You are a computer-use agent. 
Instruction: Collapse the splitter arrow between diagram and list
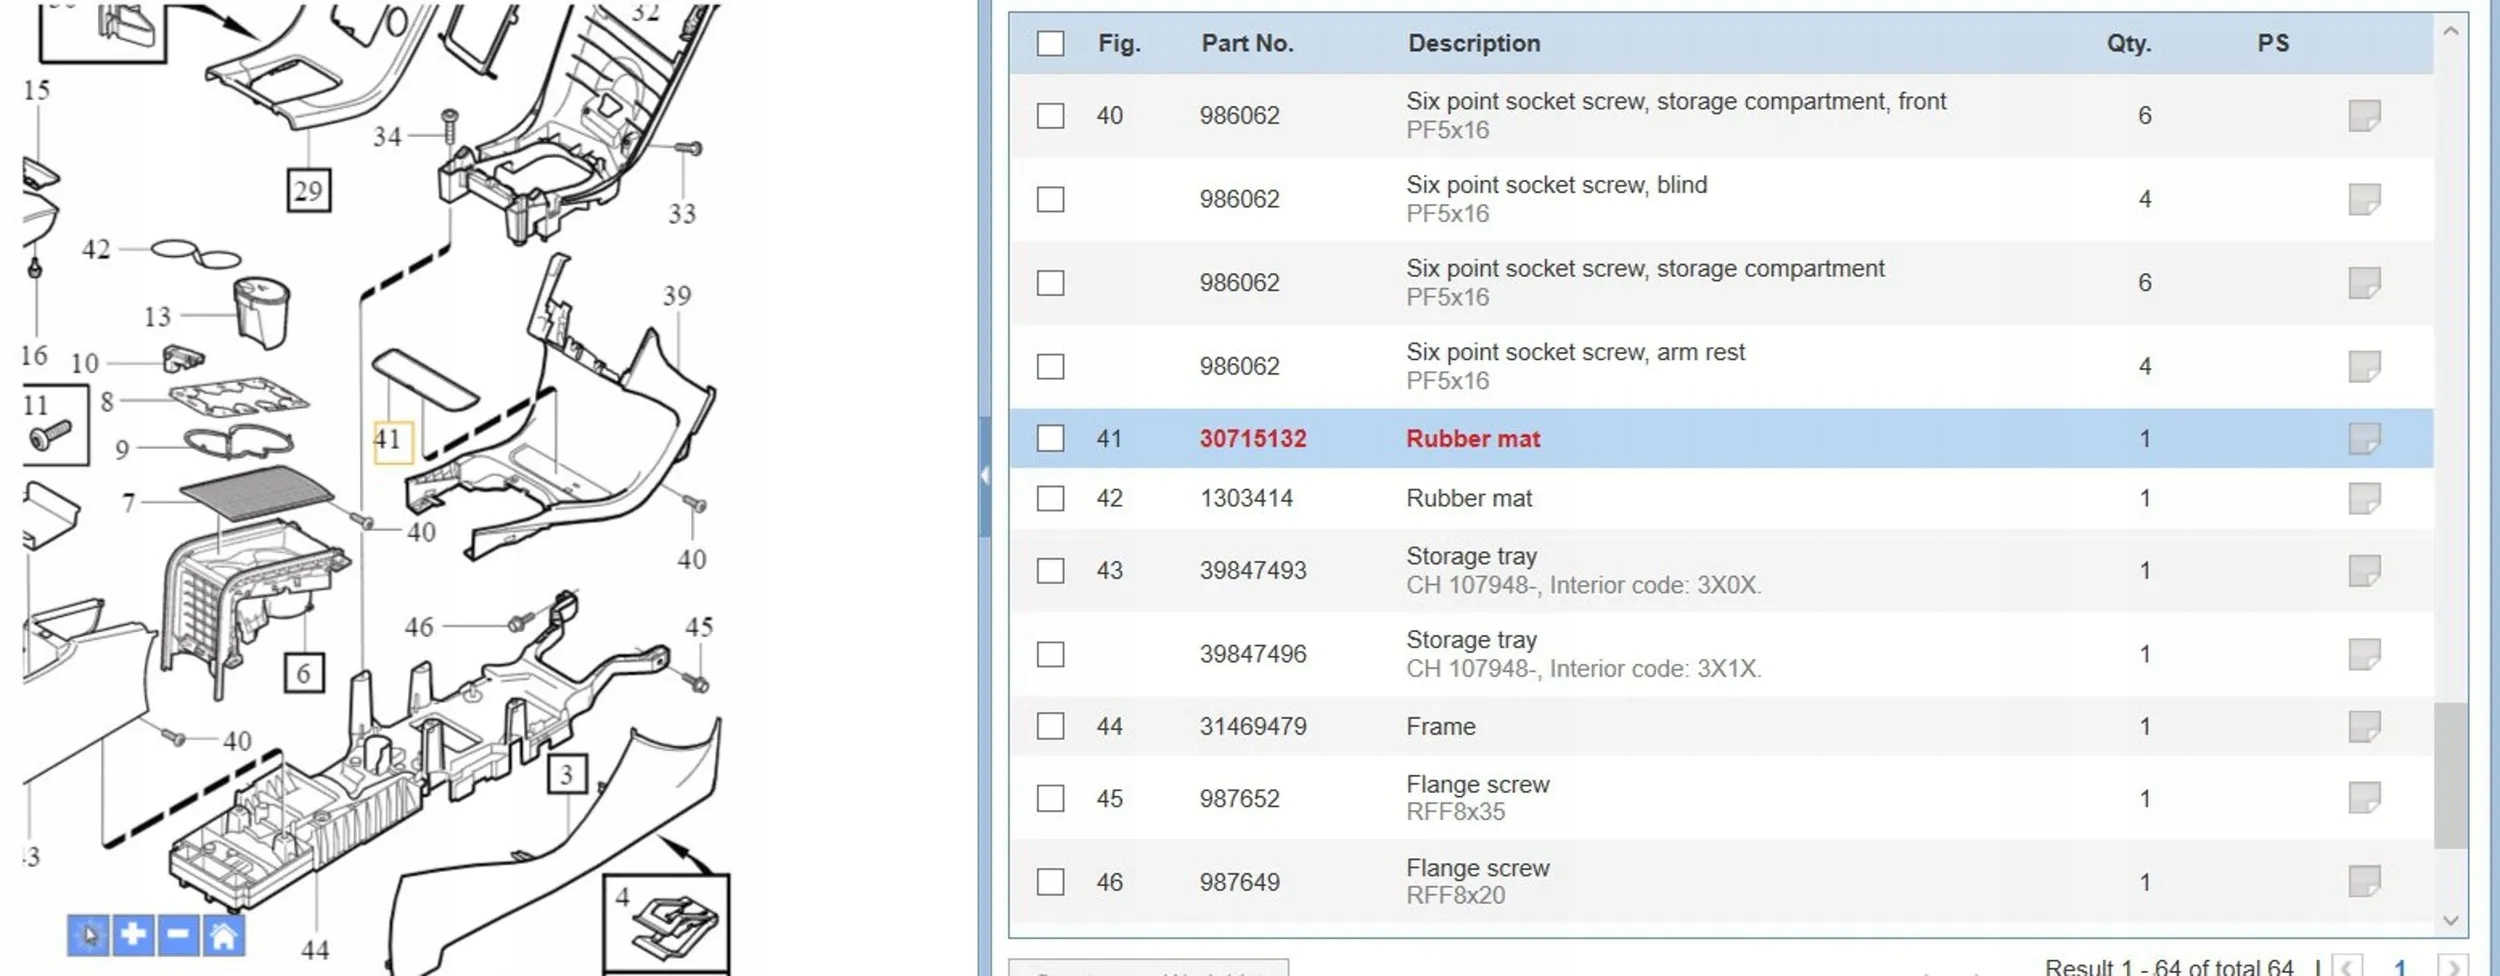tap(985, 476)
